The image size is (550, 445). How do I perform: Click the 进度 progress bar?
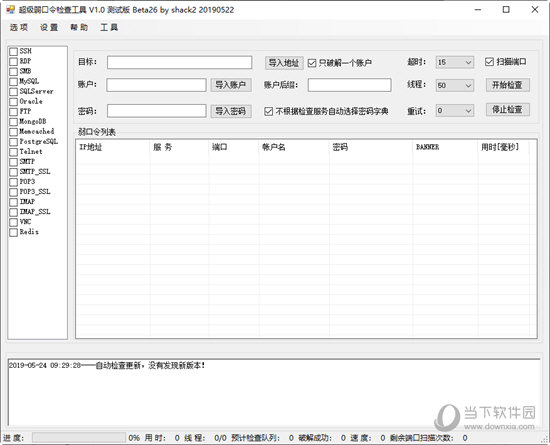[x=79, y=437]
